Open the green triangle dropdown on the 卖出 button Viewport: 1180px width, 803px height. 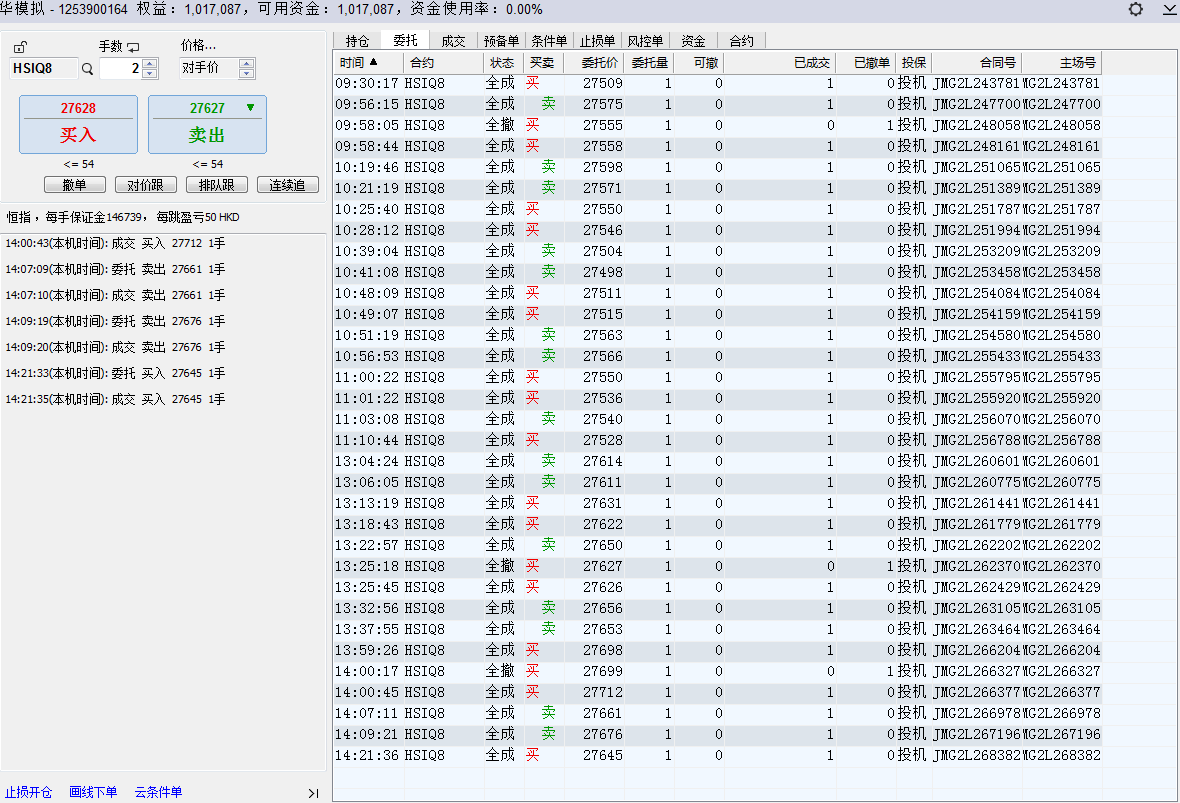250,108
